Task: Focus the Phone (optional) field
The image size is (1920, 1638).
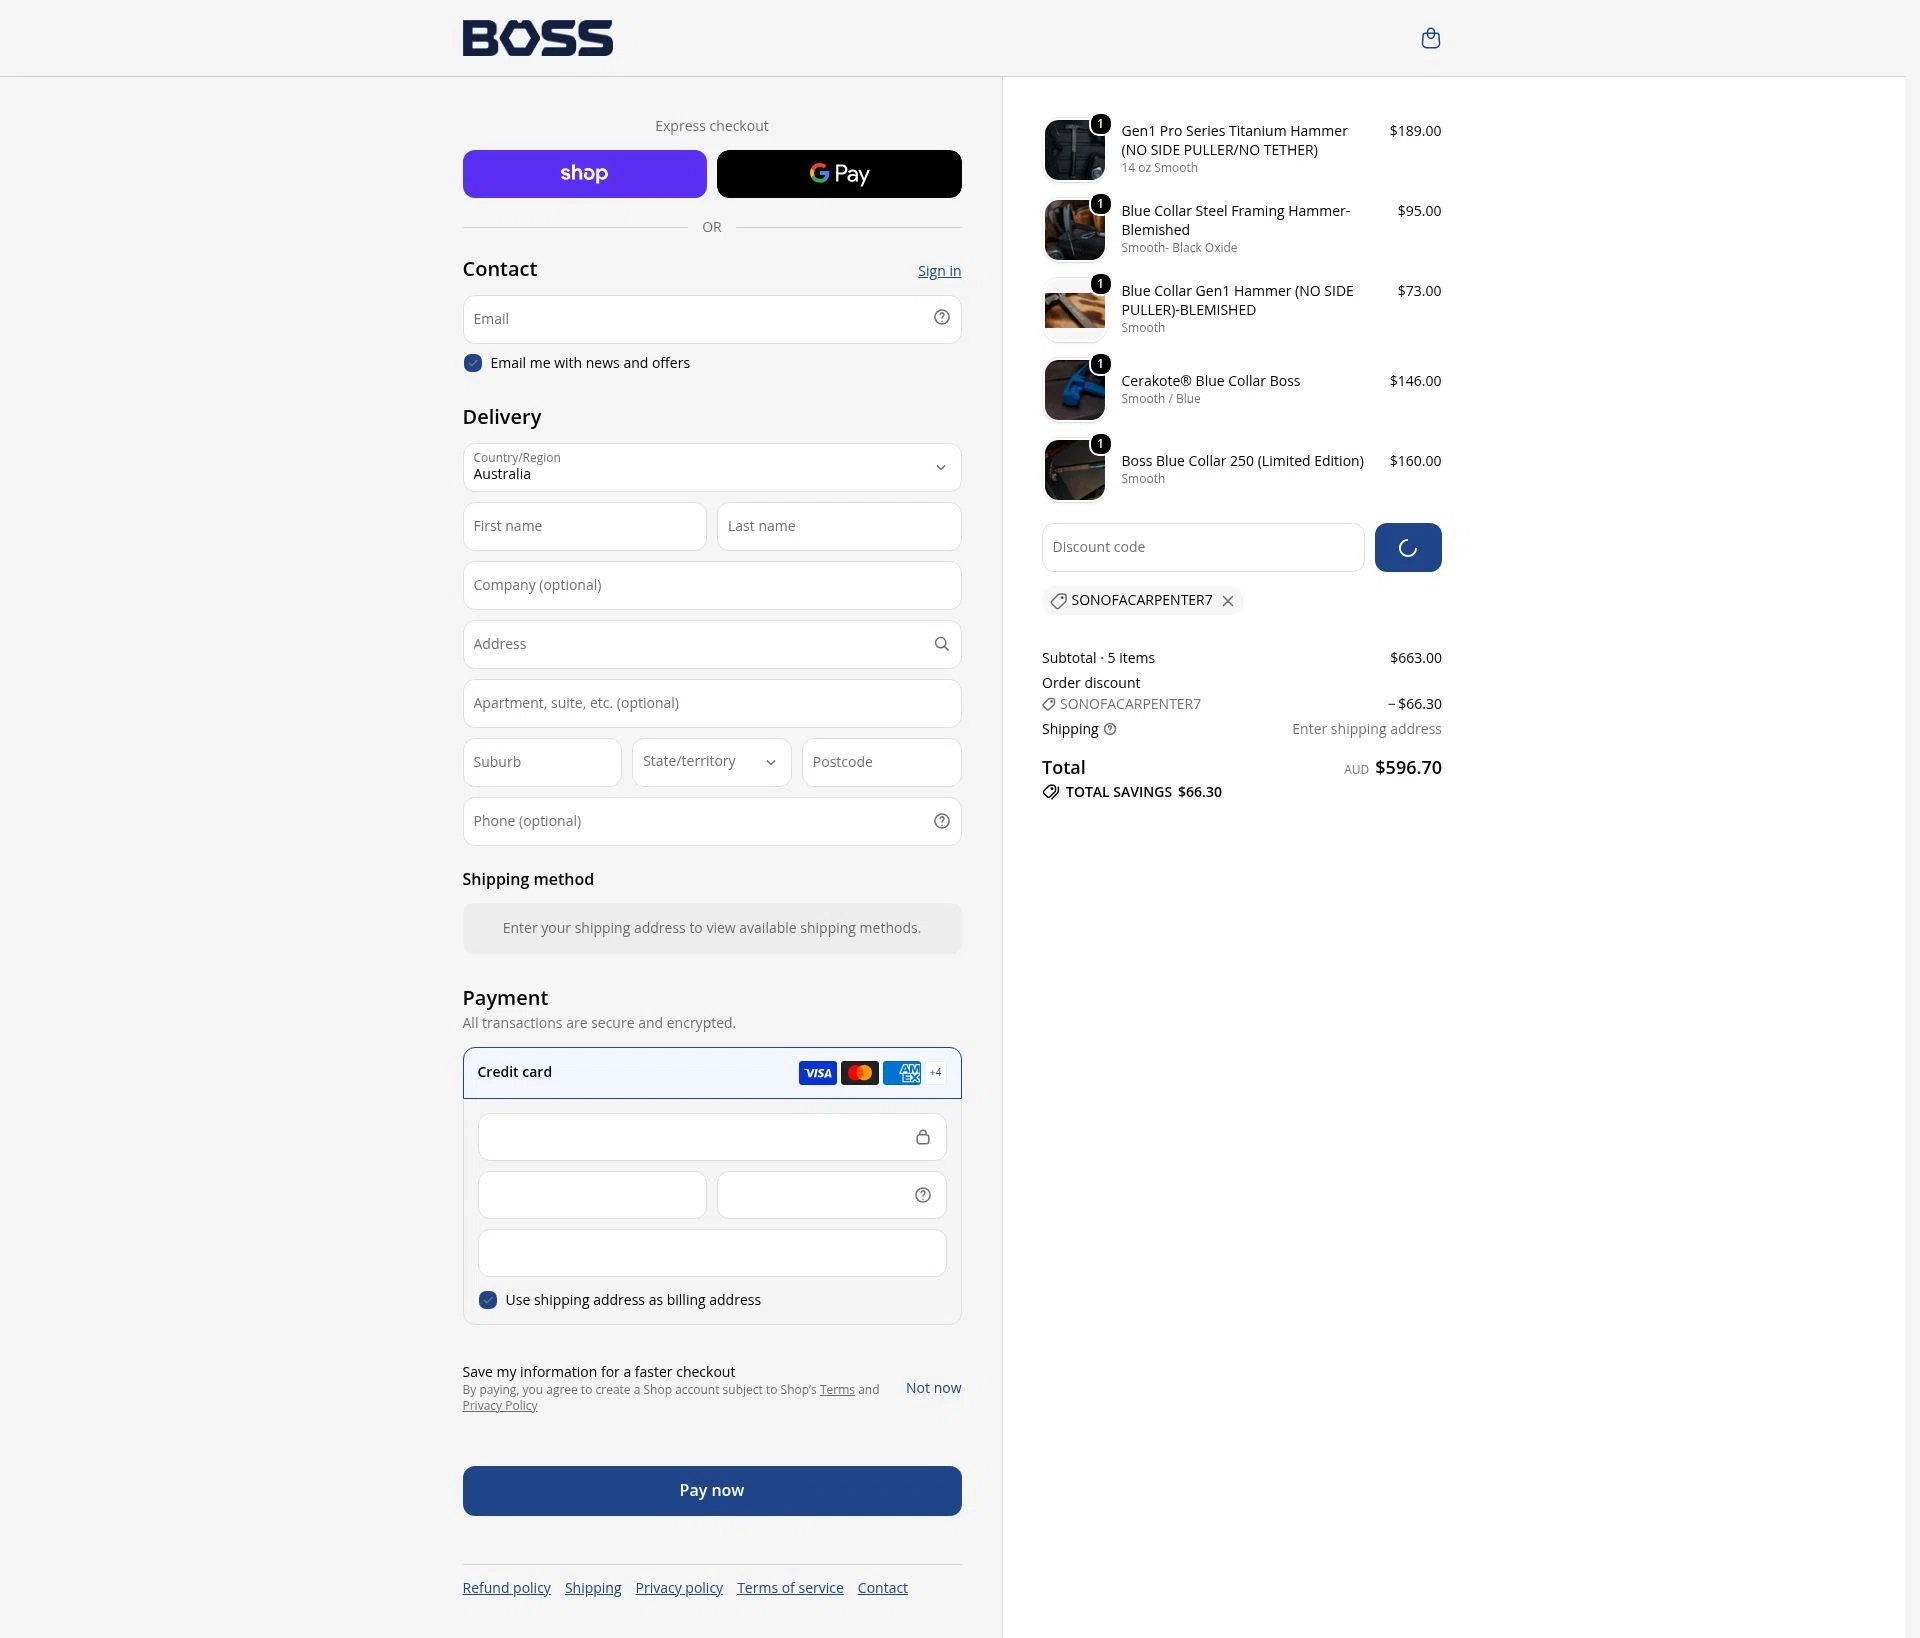Action: pos(712,821)
